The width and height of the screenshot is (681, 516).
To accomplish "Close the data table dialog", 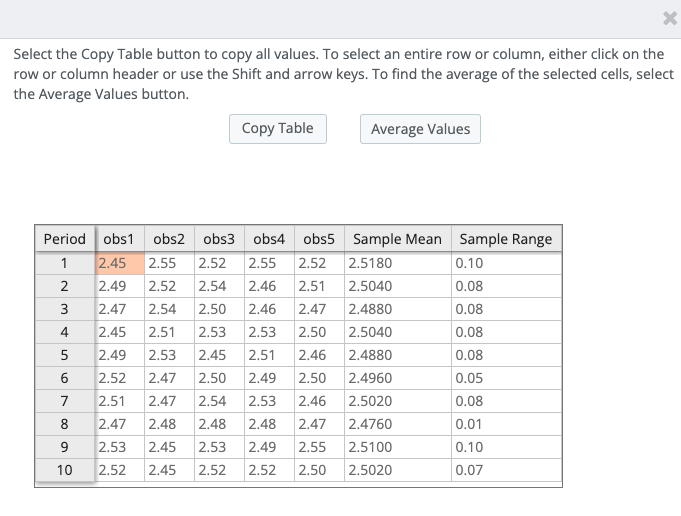I will (670, 18).
